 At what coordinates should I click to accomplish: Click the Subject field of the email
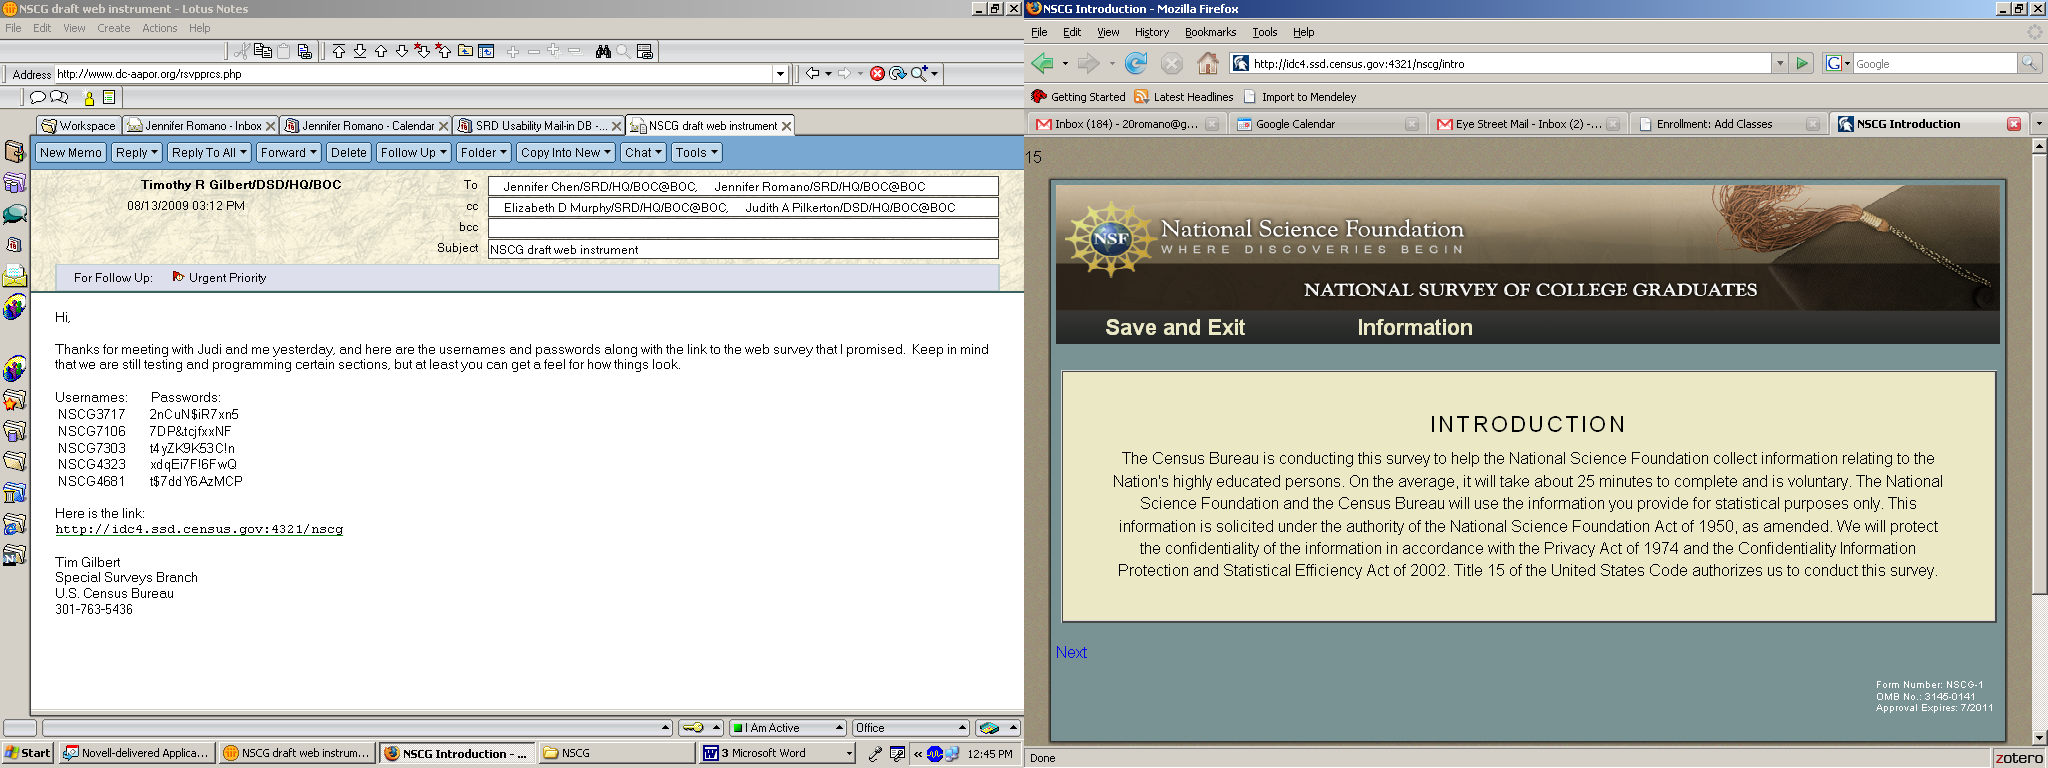743,249
